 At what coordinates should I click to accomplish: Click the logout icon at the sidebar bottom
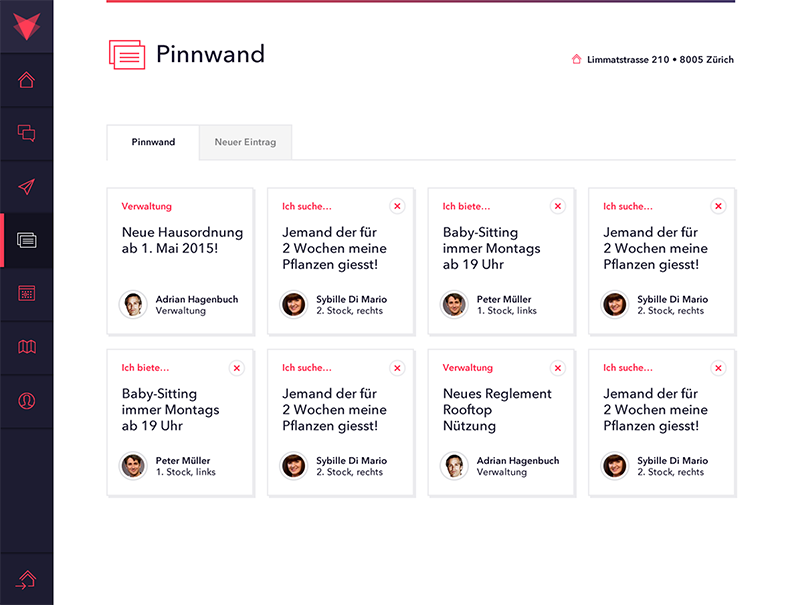pos(26,579)
